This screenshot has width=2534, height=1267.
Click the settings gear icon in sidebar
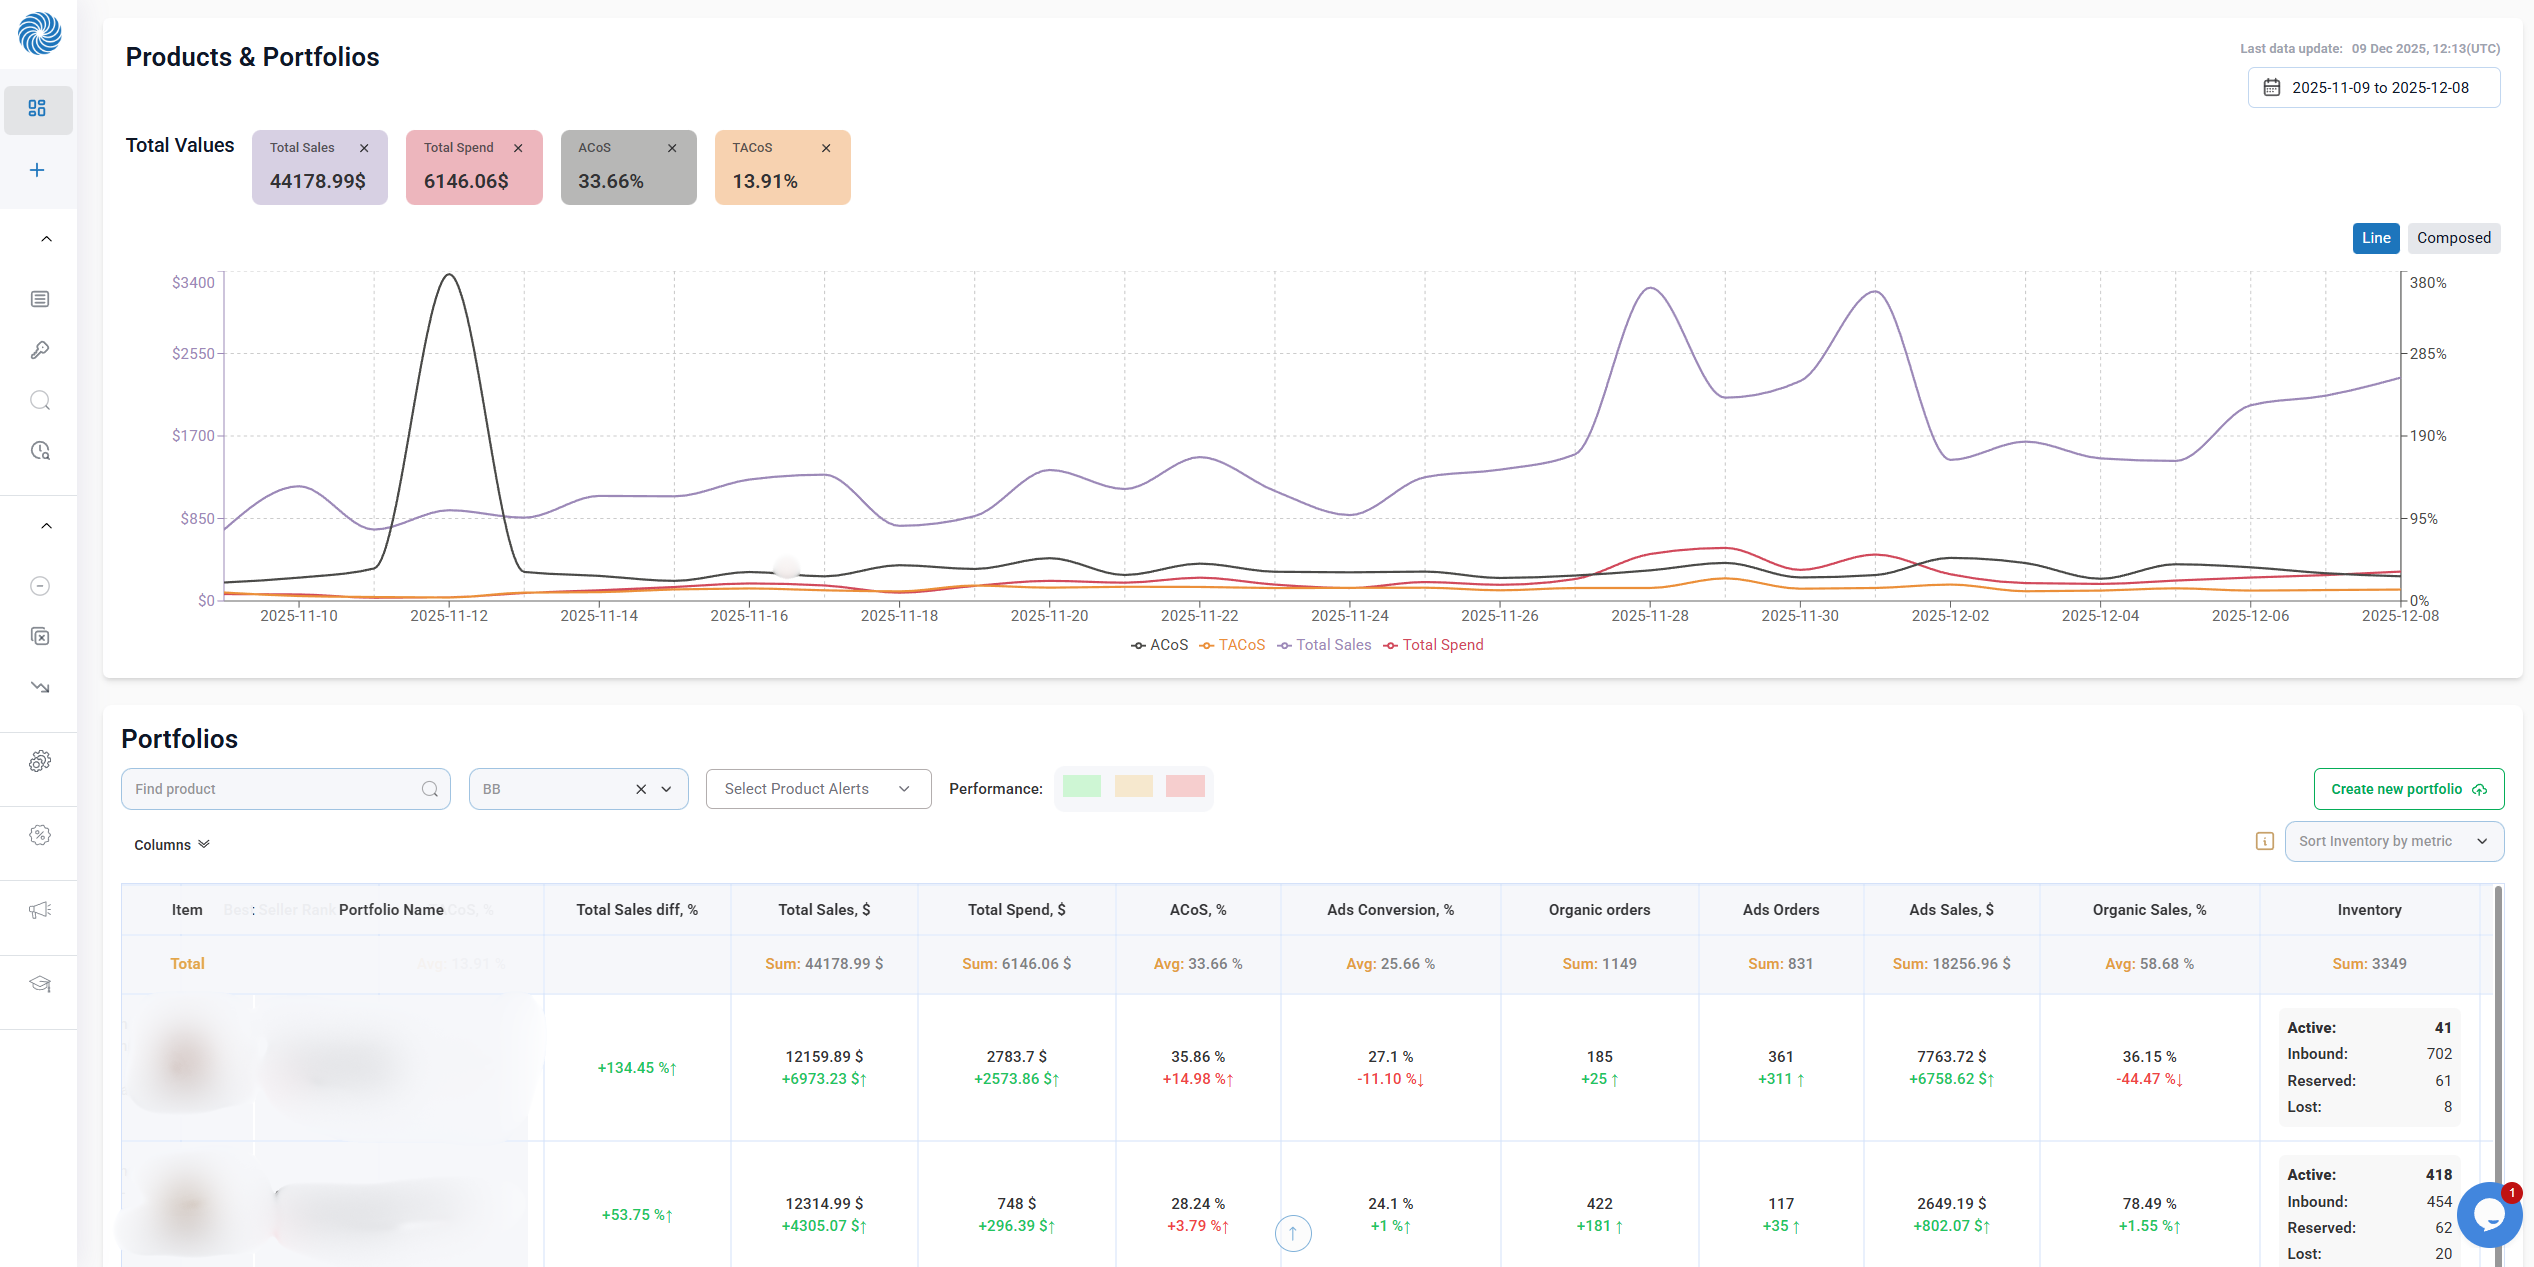coord(40,761)
